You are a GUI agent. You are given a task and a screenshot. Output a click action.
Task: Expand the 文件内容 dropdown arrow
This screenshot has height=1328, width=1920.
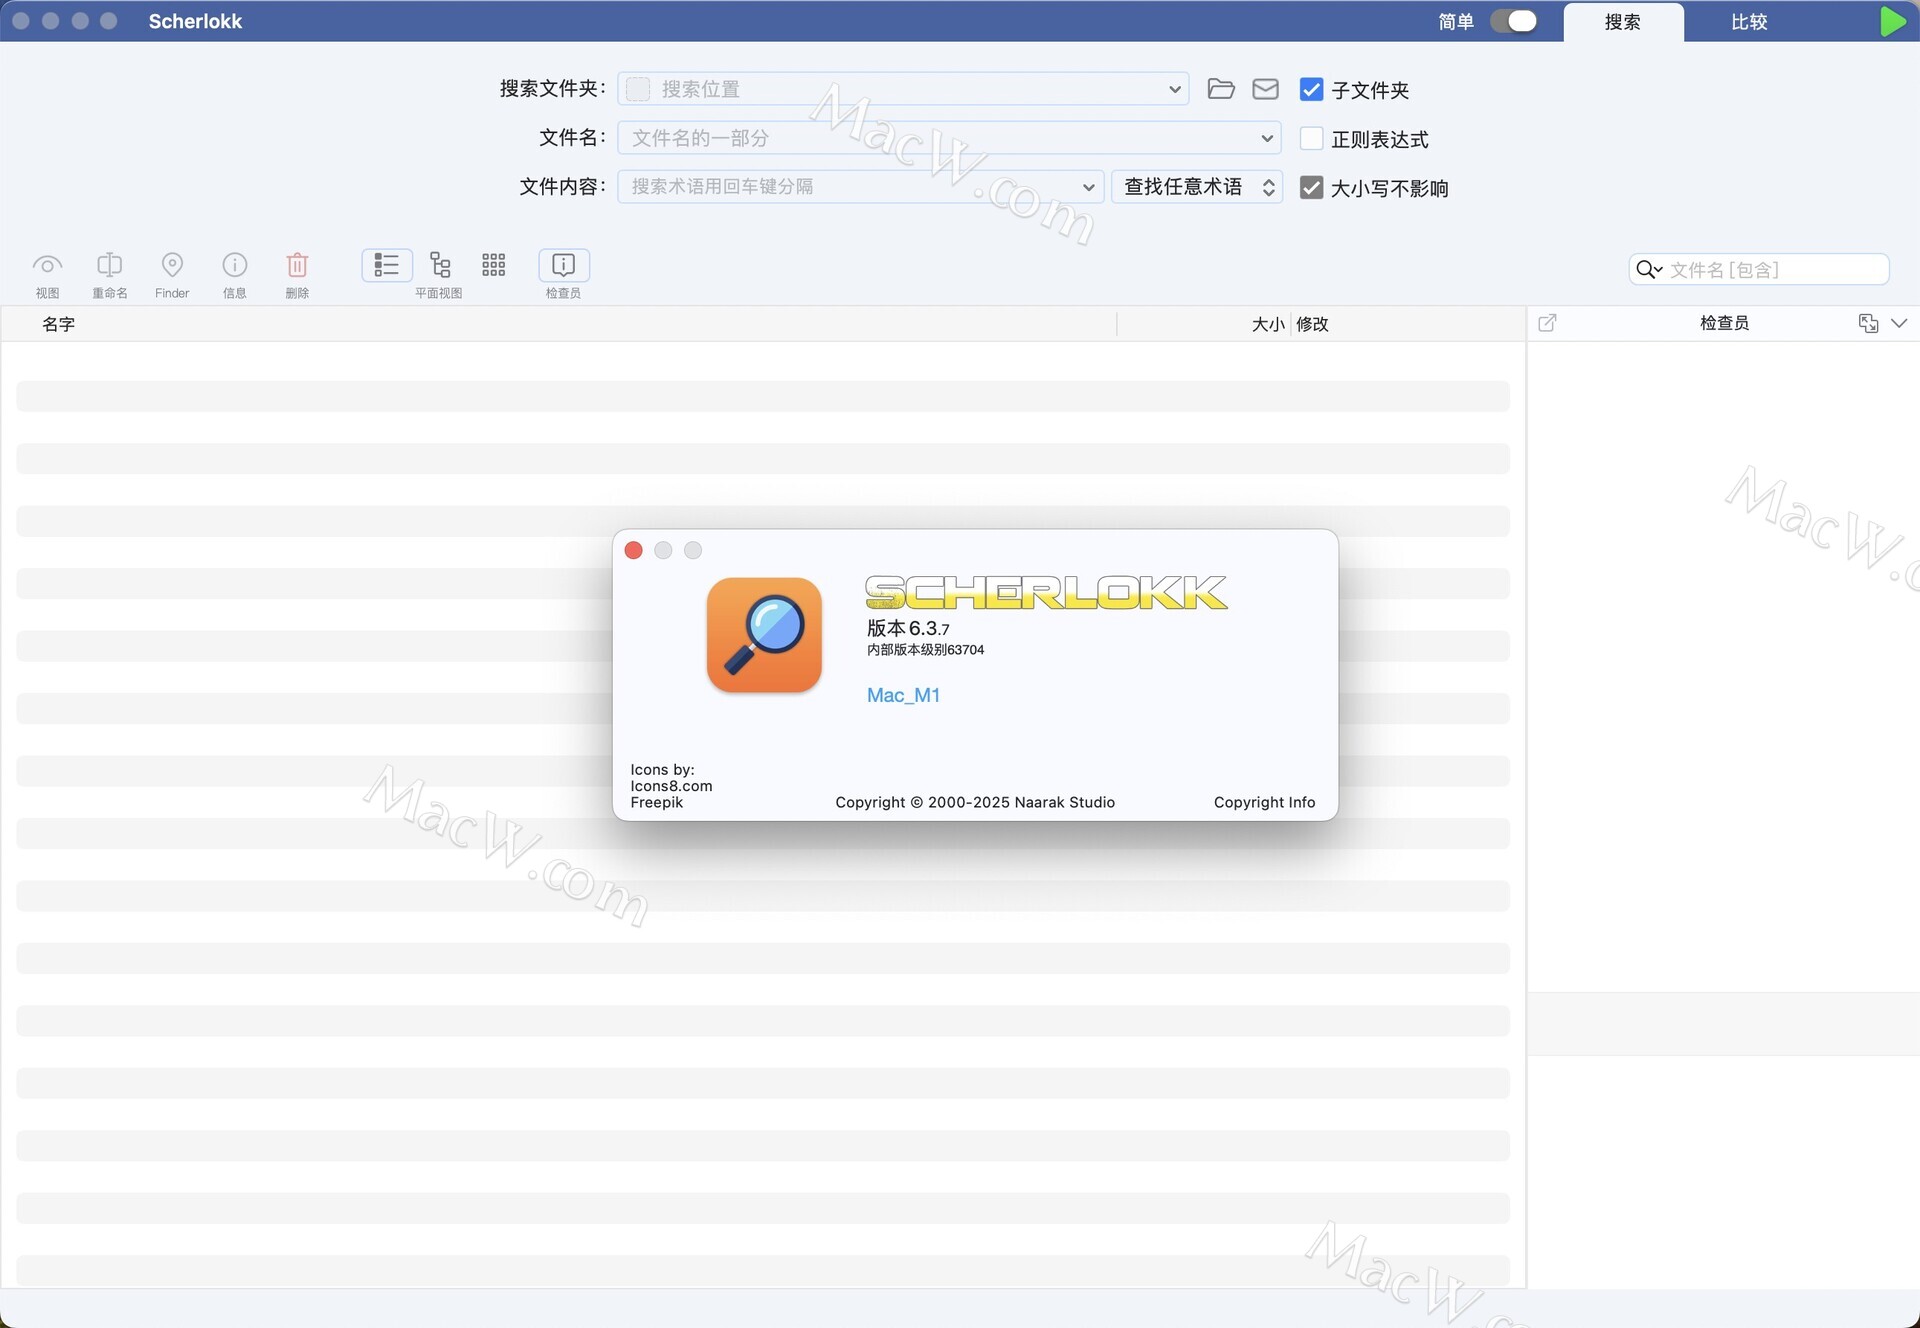pyautogui.click(x=1089, y=187)
